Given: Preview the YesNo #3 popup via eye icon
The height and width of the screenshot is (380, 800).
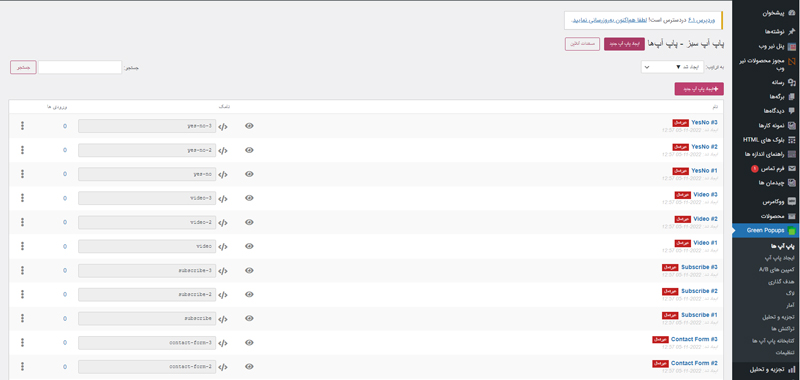Looking at the screenshot, I should point(249,126).
